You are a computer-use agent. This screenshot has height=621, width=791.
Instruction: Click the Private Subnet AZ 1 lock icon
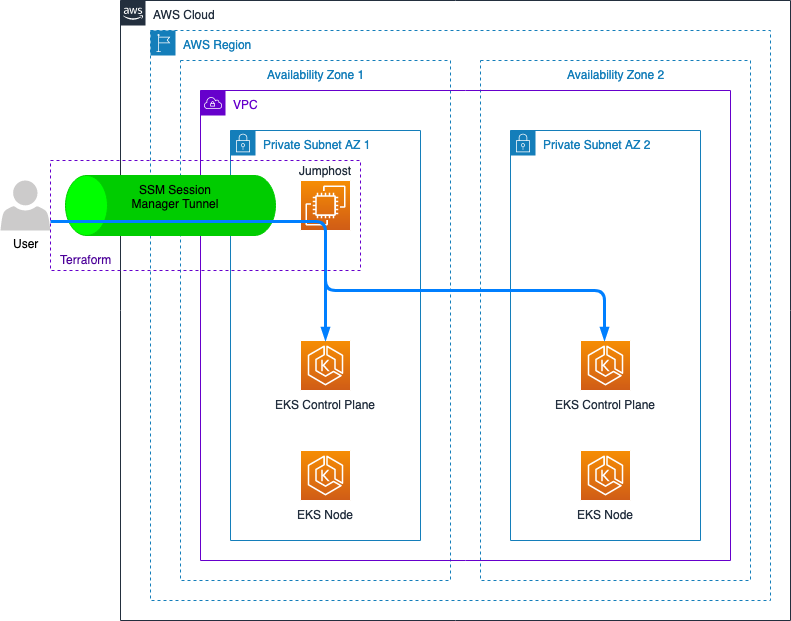click(243, 143)
